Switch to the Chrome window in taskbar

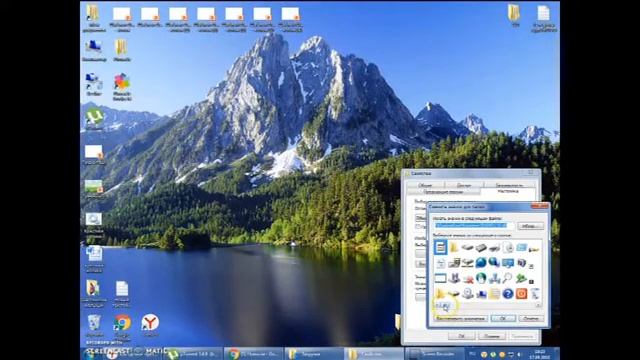tap(252, 353)
